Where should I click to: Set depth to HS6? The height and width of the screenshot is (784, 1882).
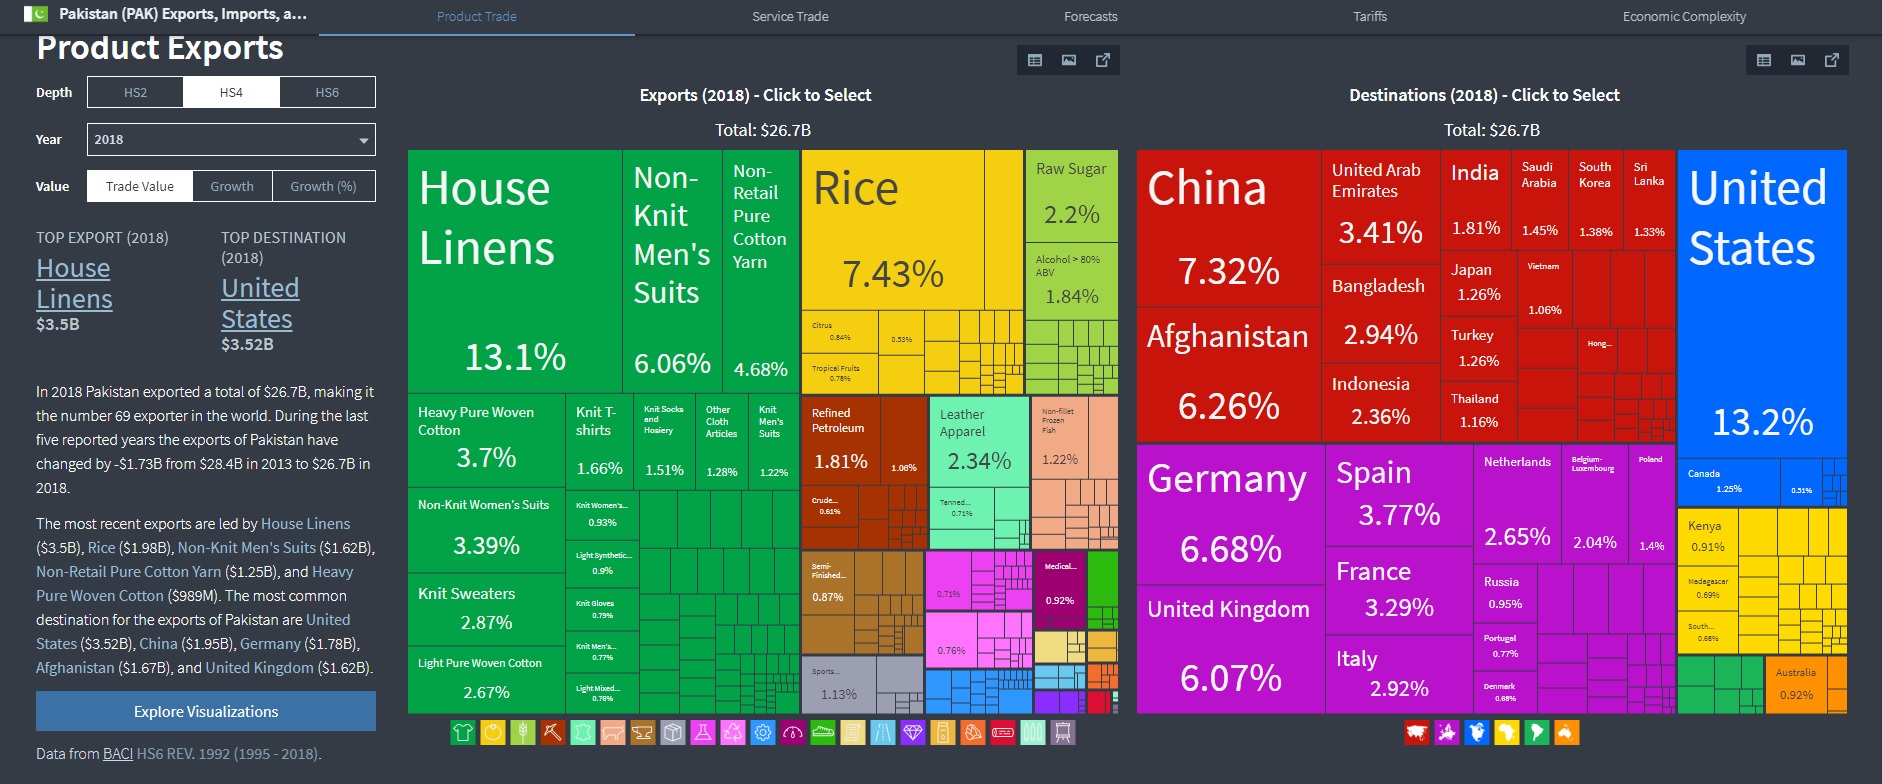pos(327,92)
